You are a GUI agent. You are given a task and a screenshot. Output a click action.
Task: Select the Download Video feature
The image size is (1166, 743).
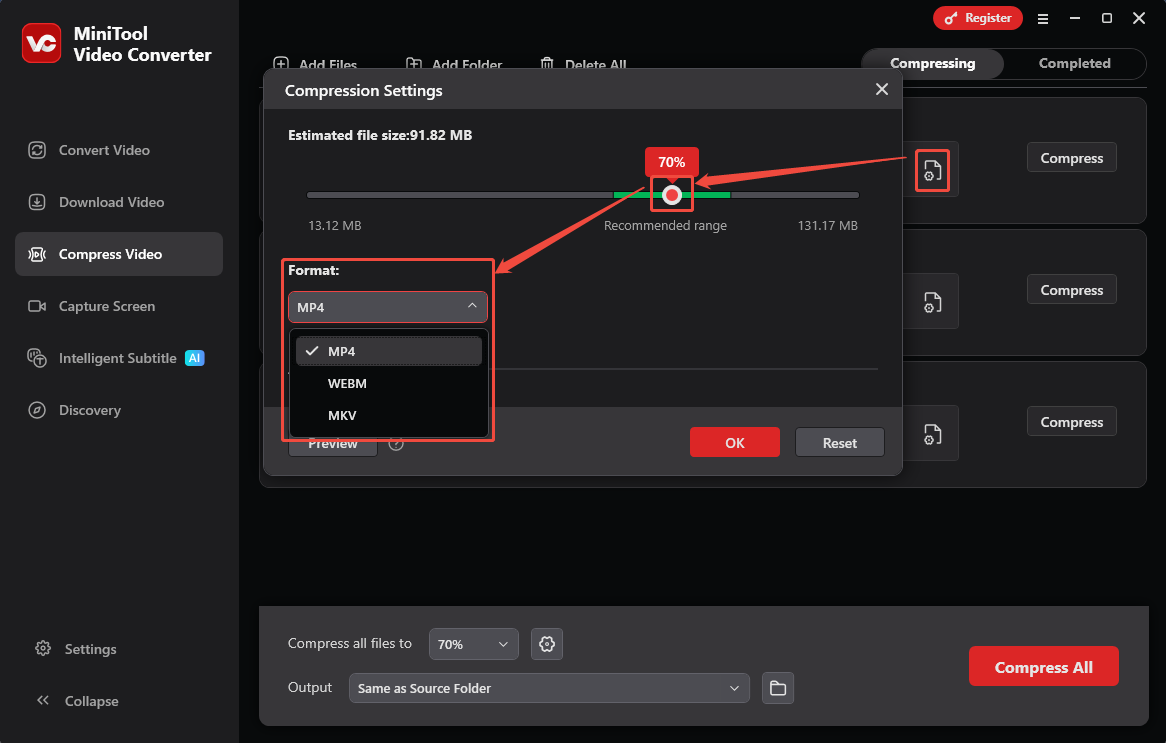(x=109, y=202)
